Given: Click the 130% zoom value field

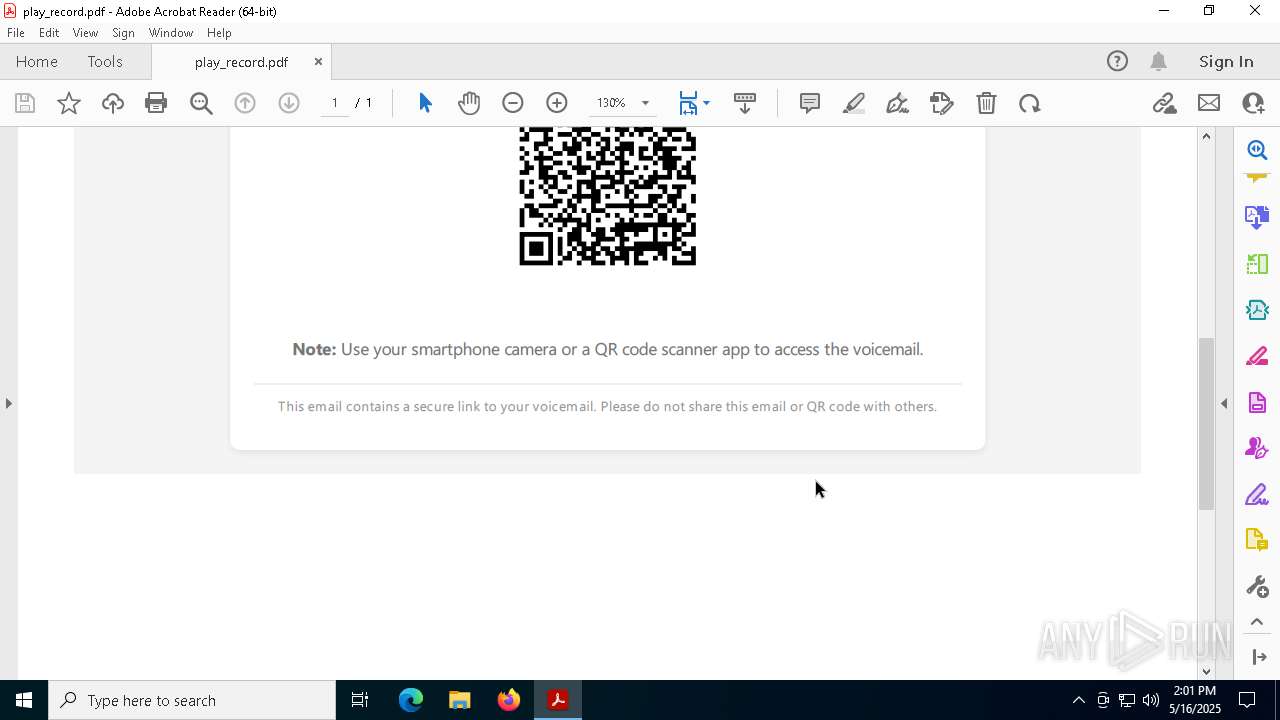Looking at the screenshot, I should (611, 103).
